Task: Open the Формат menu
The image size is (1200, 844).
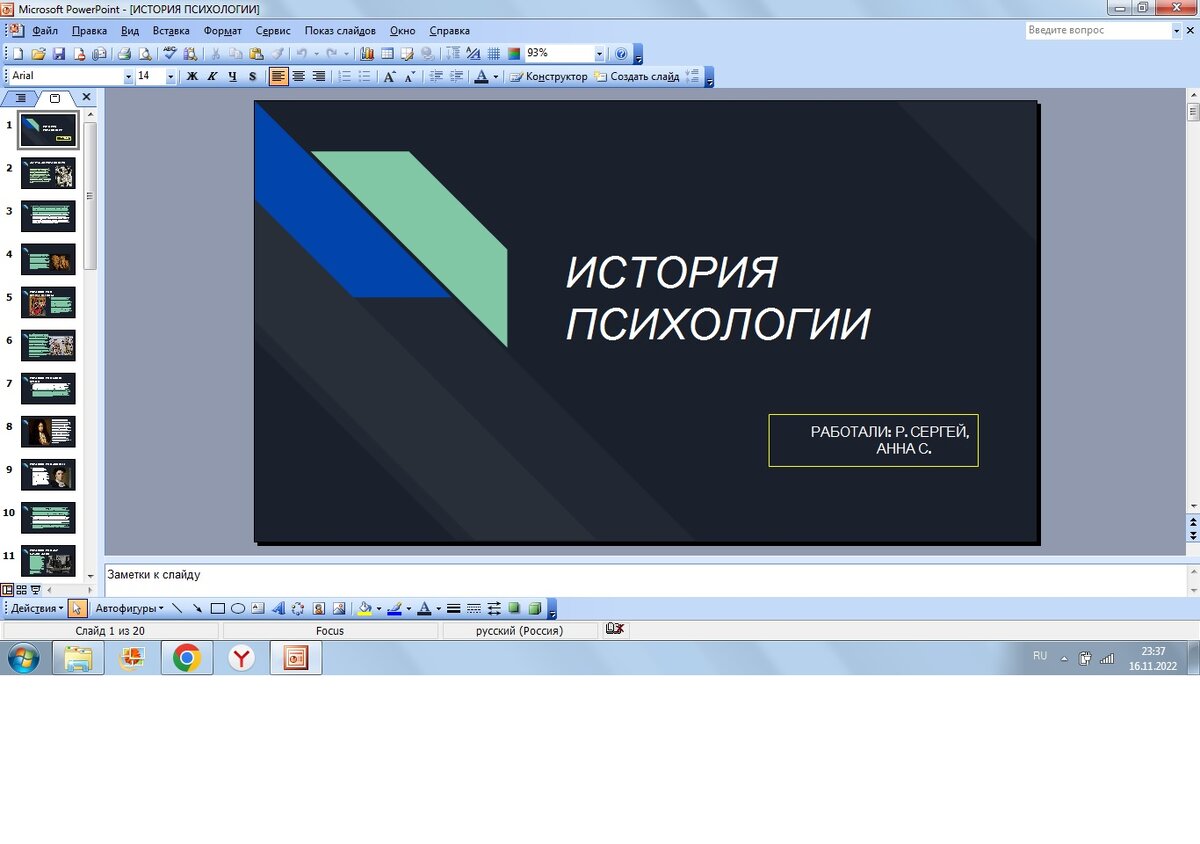Action: pos(223,31)
